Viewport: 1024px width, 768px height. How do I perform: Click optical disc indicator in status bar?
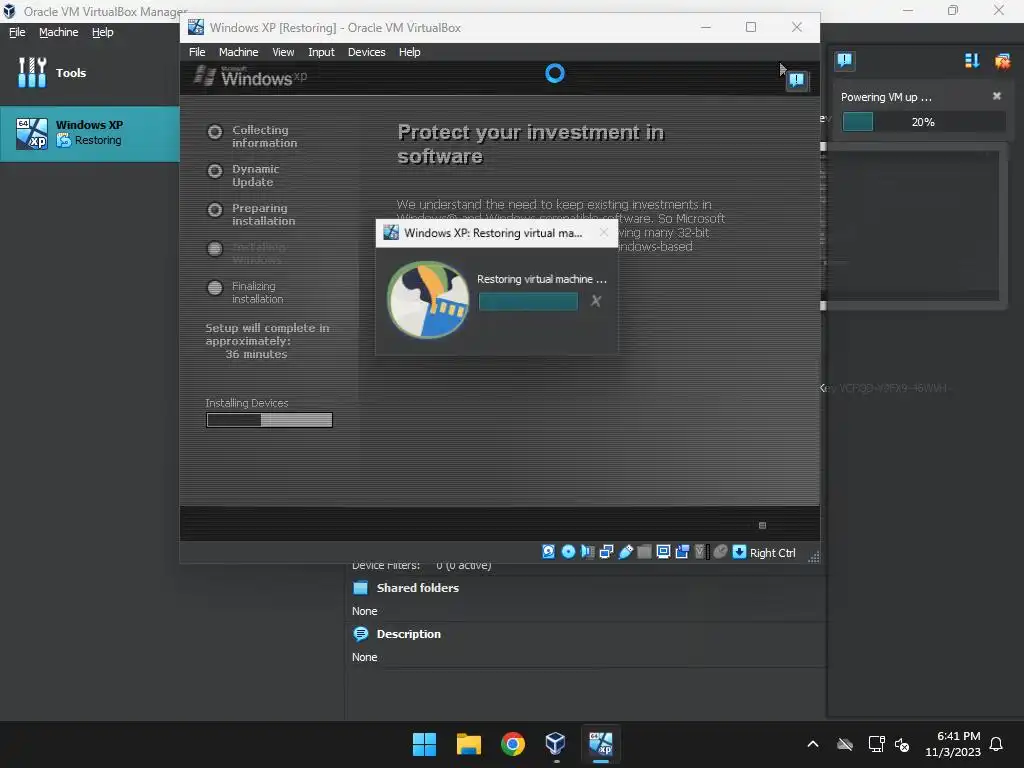click(568, 552)
